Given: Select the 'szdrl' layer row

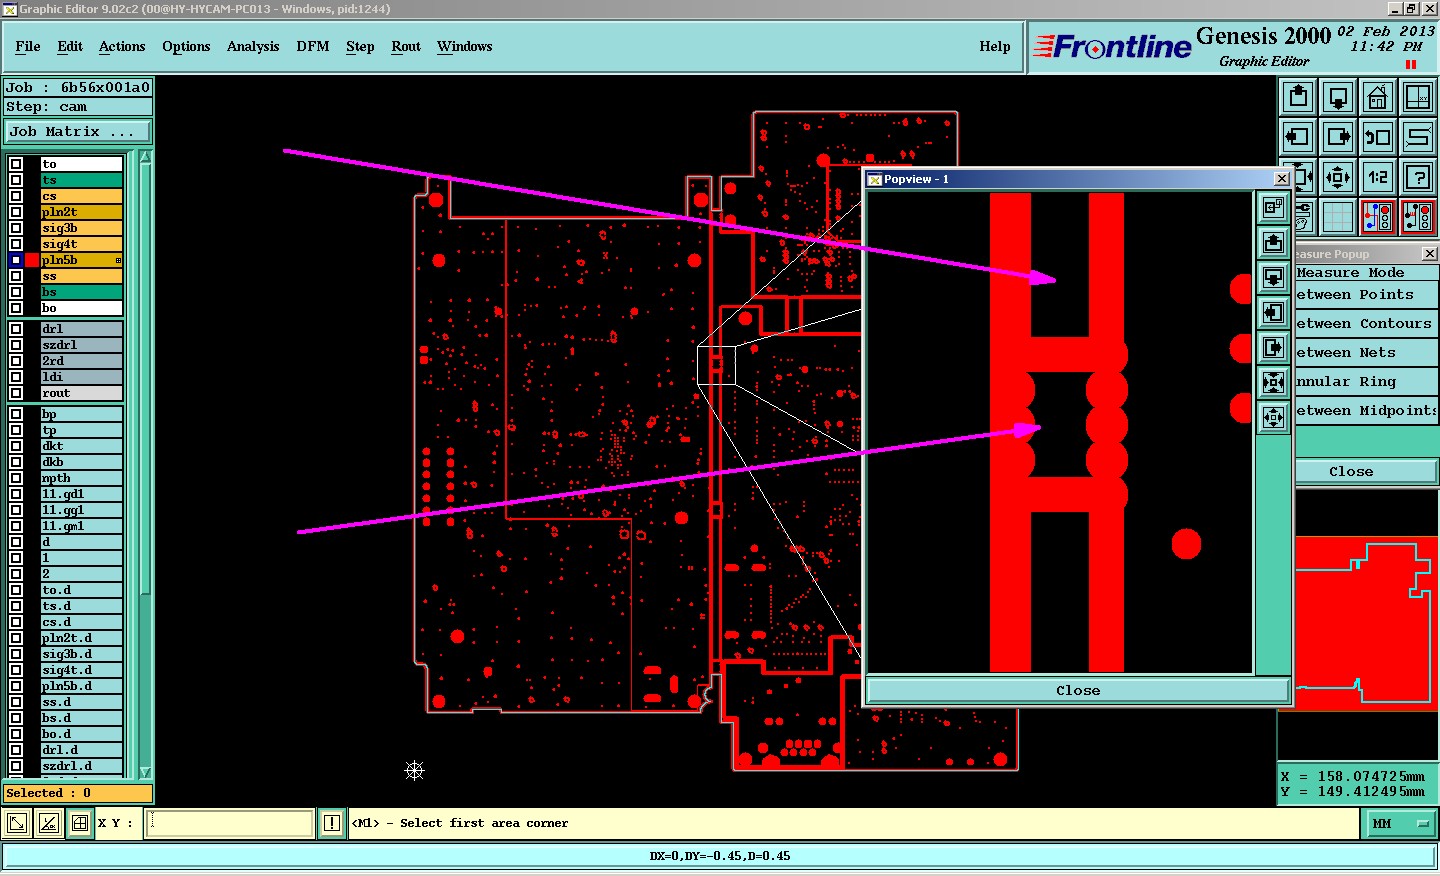Looking at the screenshot, I should coord(81,345).
